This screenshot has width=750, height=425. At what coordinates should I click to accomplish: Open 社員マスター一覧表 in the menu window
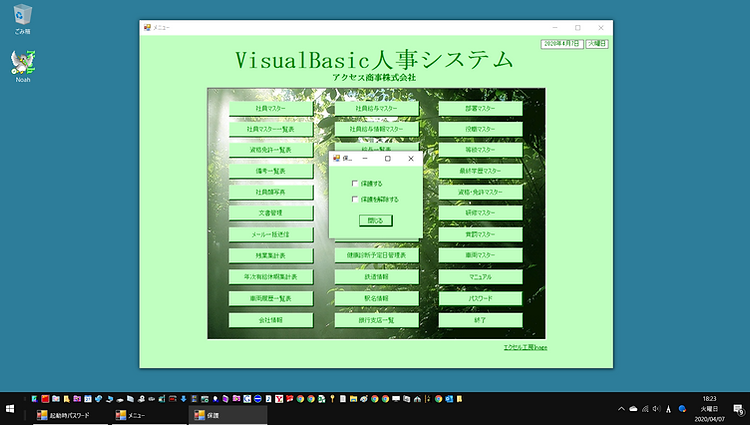point(271,129)
